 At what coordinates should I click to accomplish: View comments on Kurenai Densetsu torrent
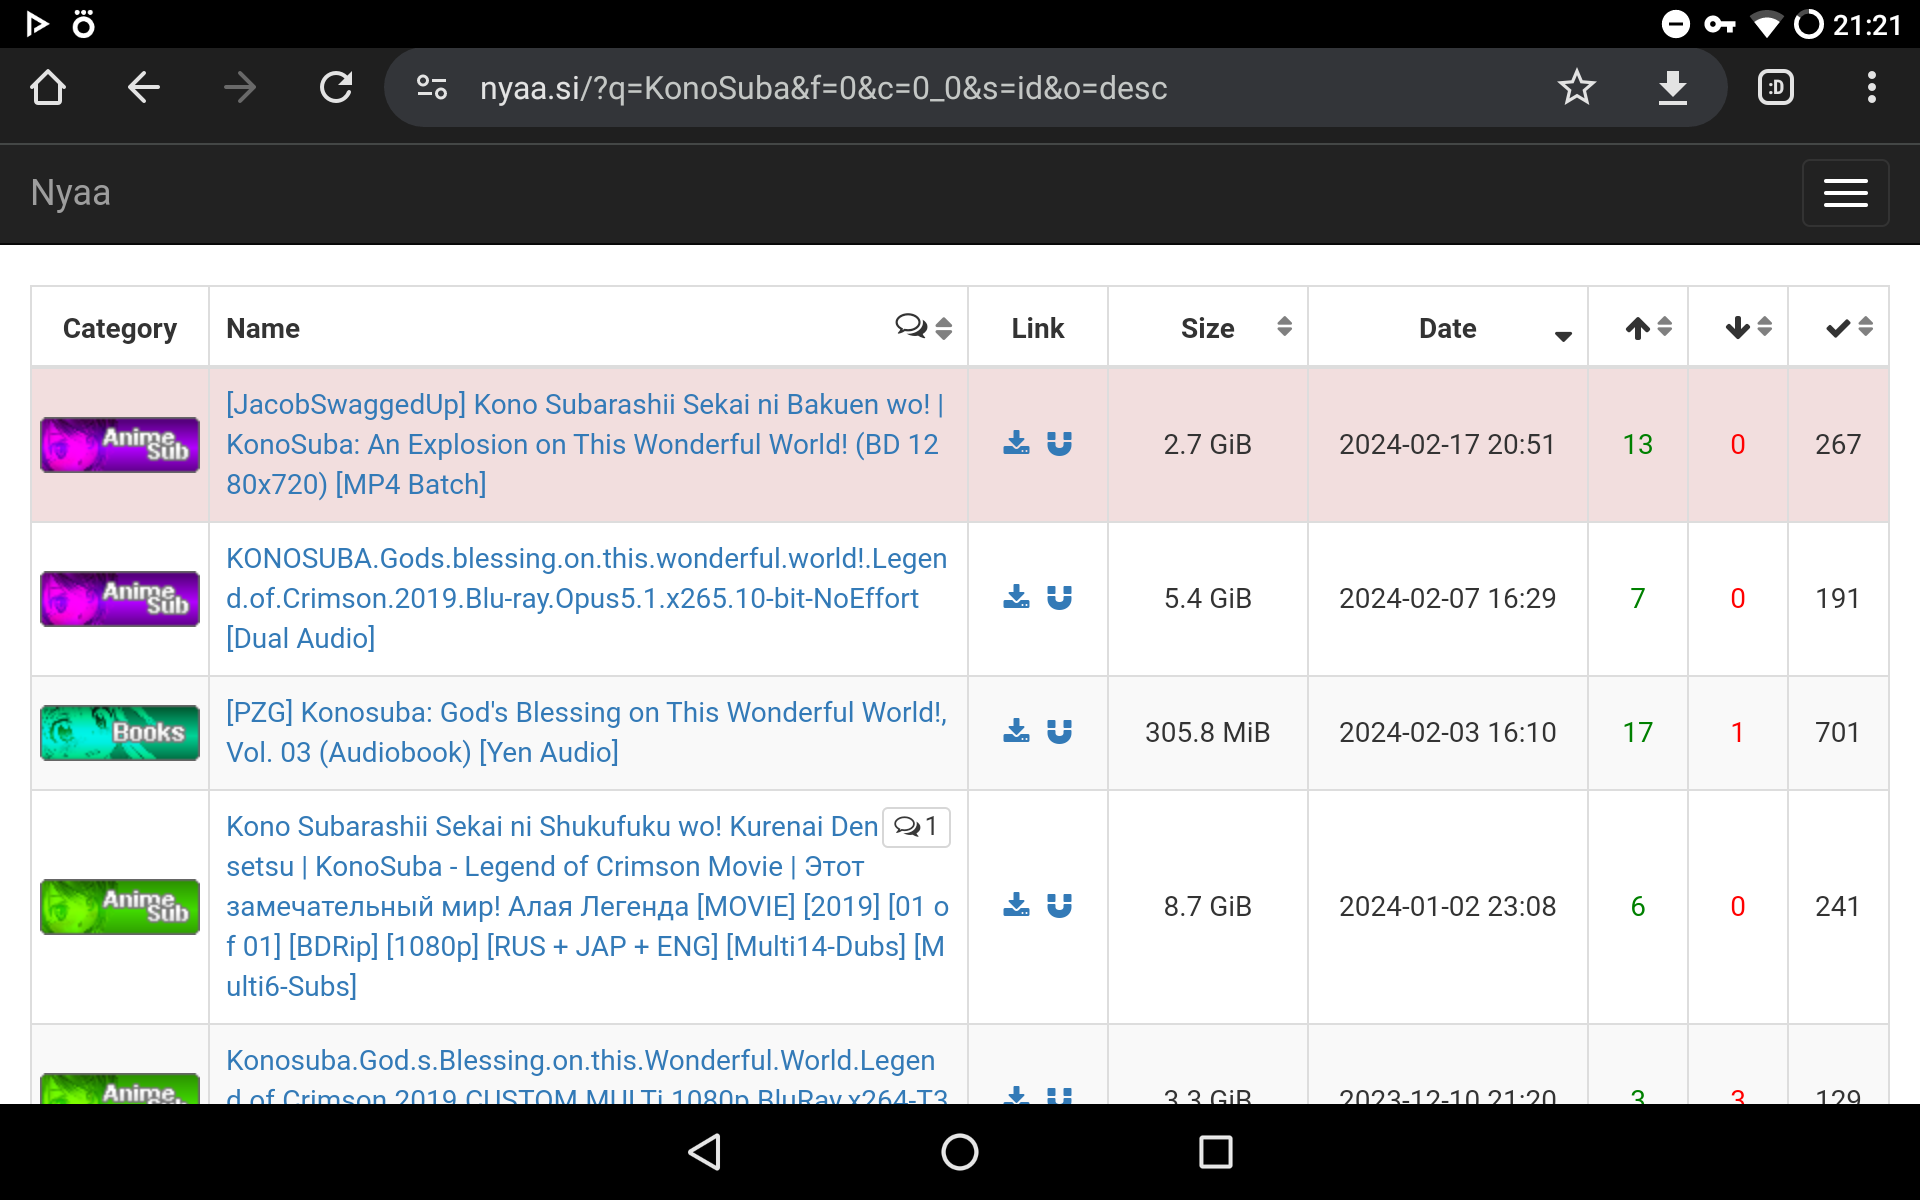917,826
